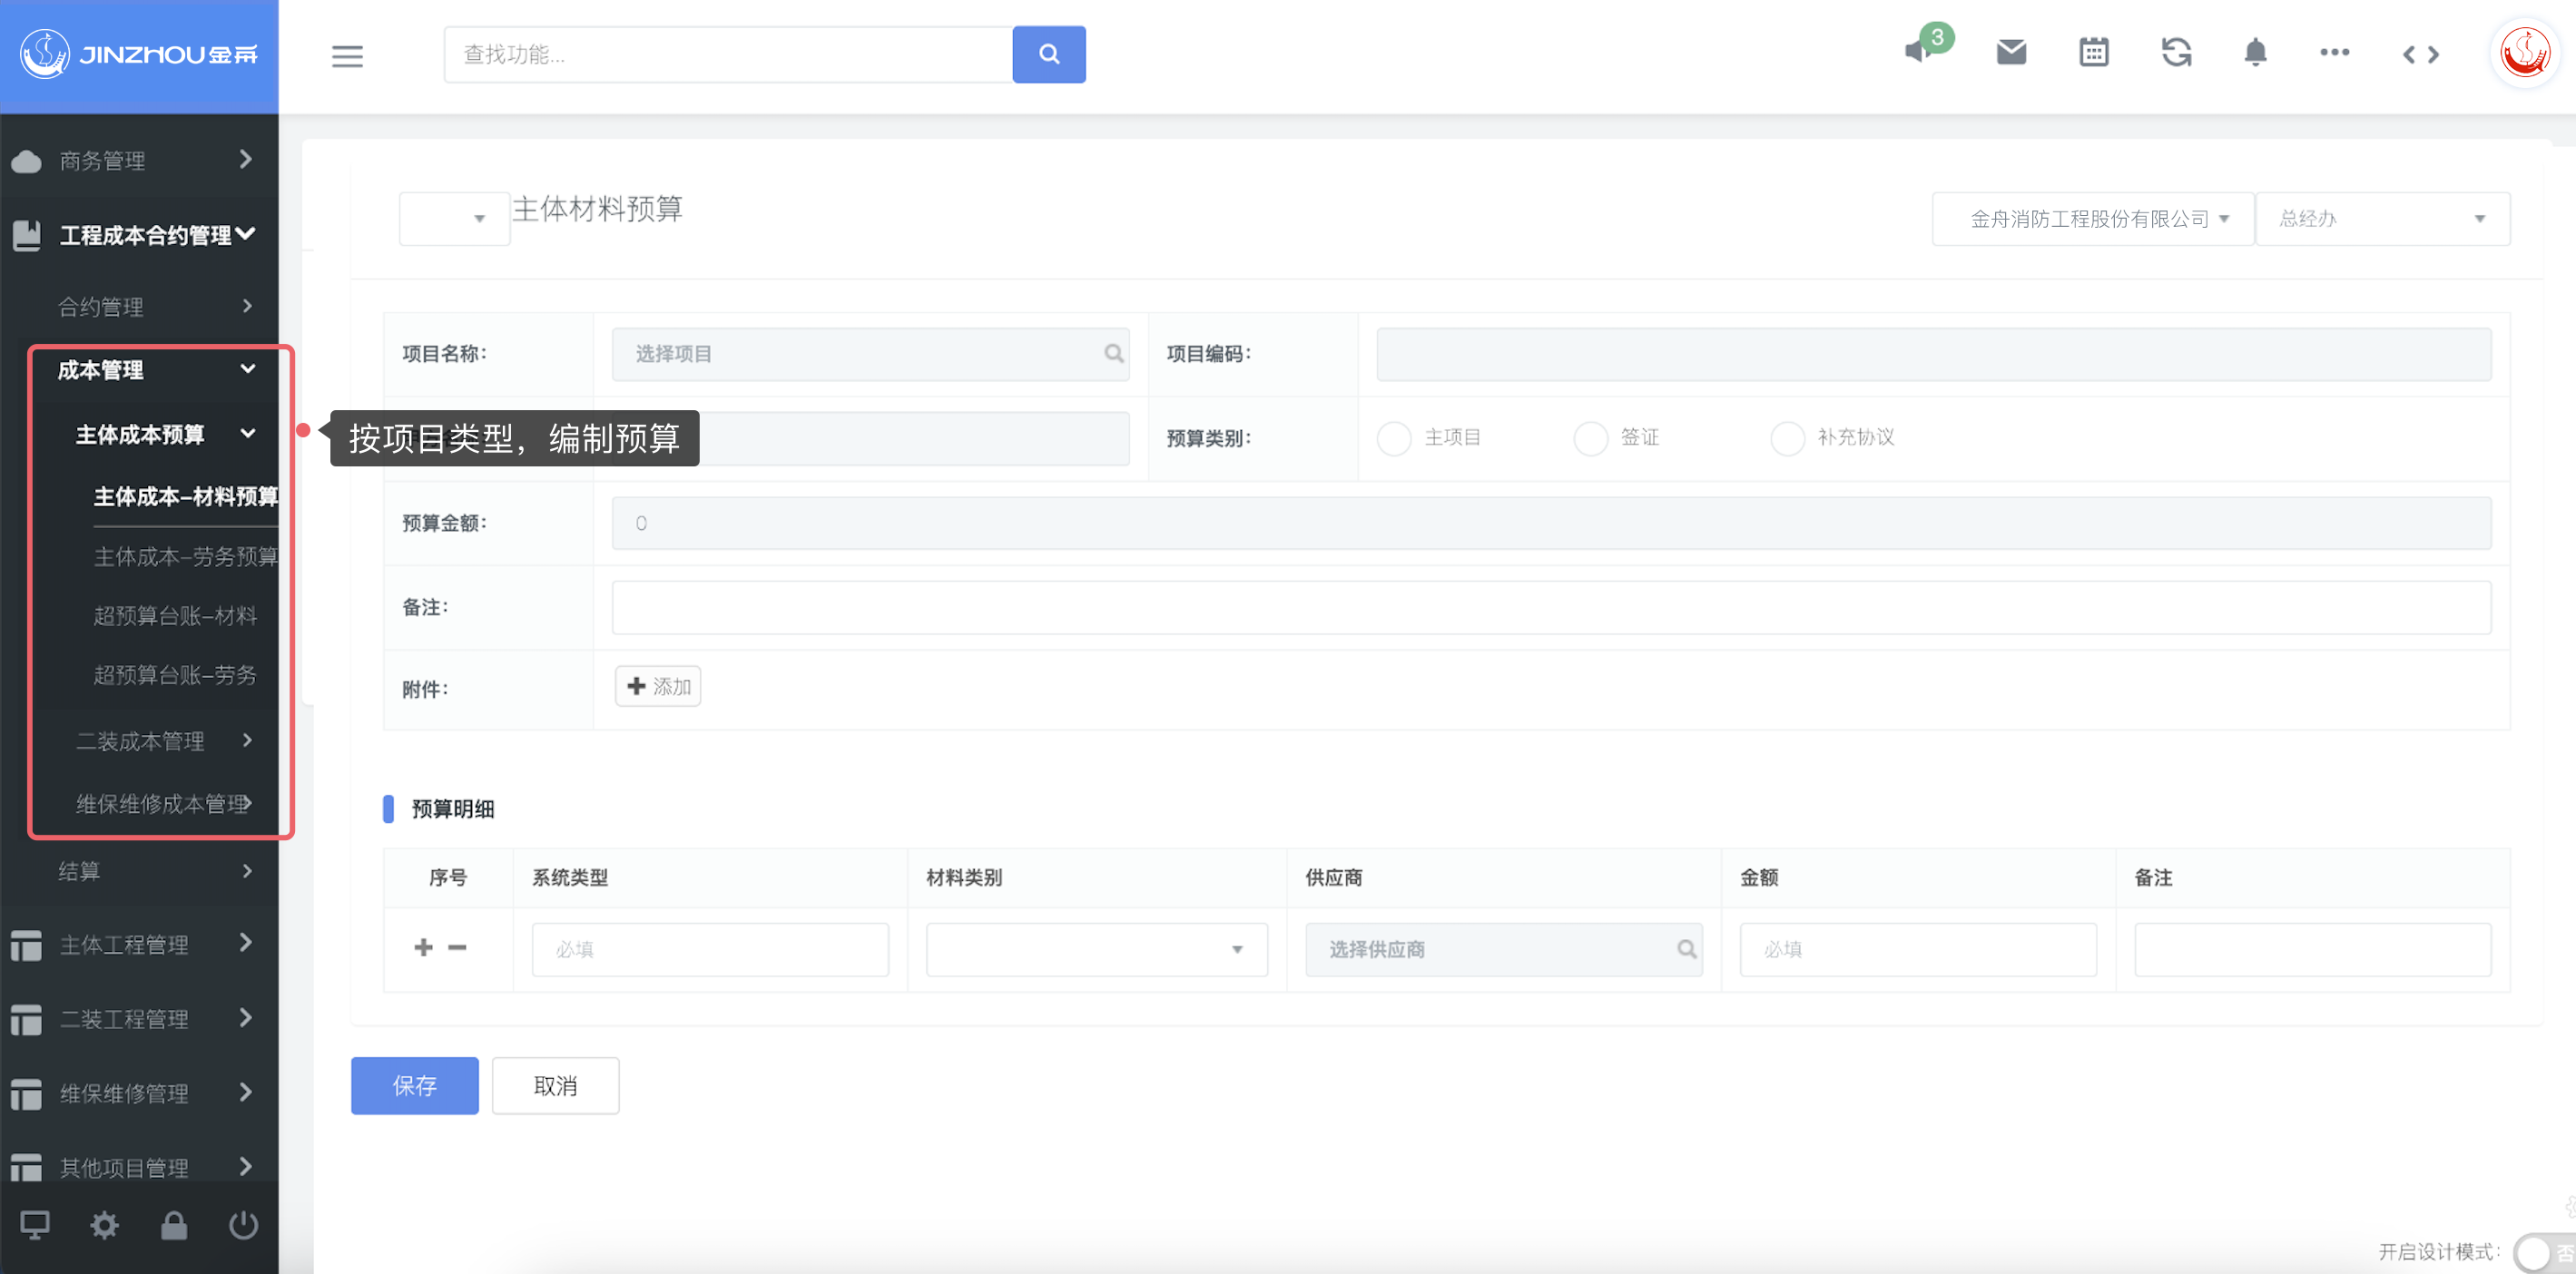The height and width of the screenshot is (1274, 2576).
Task: Click the lock screen icon in sidebar
Action: coord(174,1225)
